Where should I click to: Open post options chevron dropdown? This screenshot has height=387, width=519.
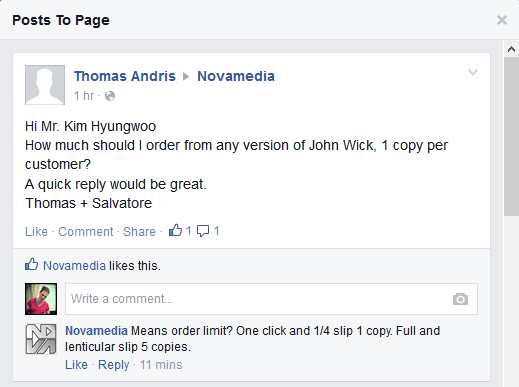[x=473, y=72]
